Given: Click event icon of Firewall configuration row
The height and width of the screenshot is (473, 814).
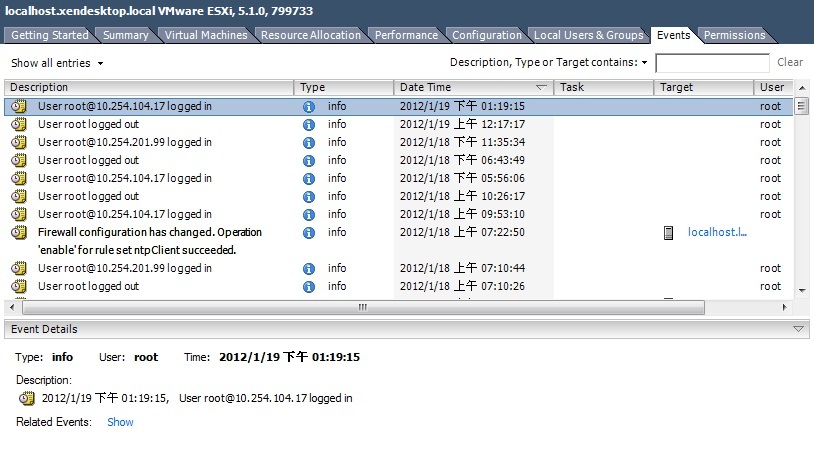Looking at the screenshot, I should [x=19, y=233].
